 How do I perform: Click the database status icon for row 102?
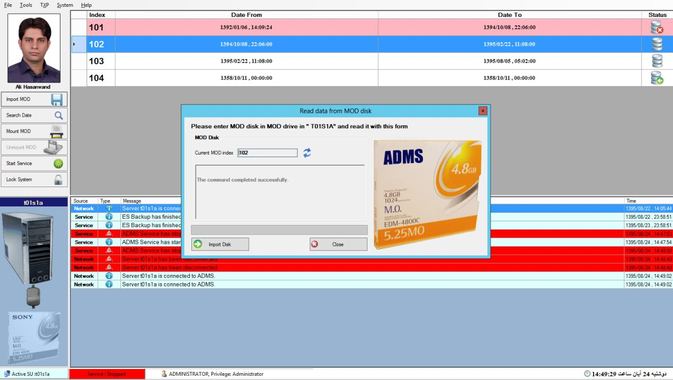tap(657, 44)
